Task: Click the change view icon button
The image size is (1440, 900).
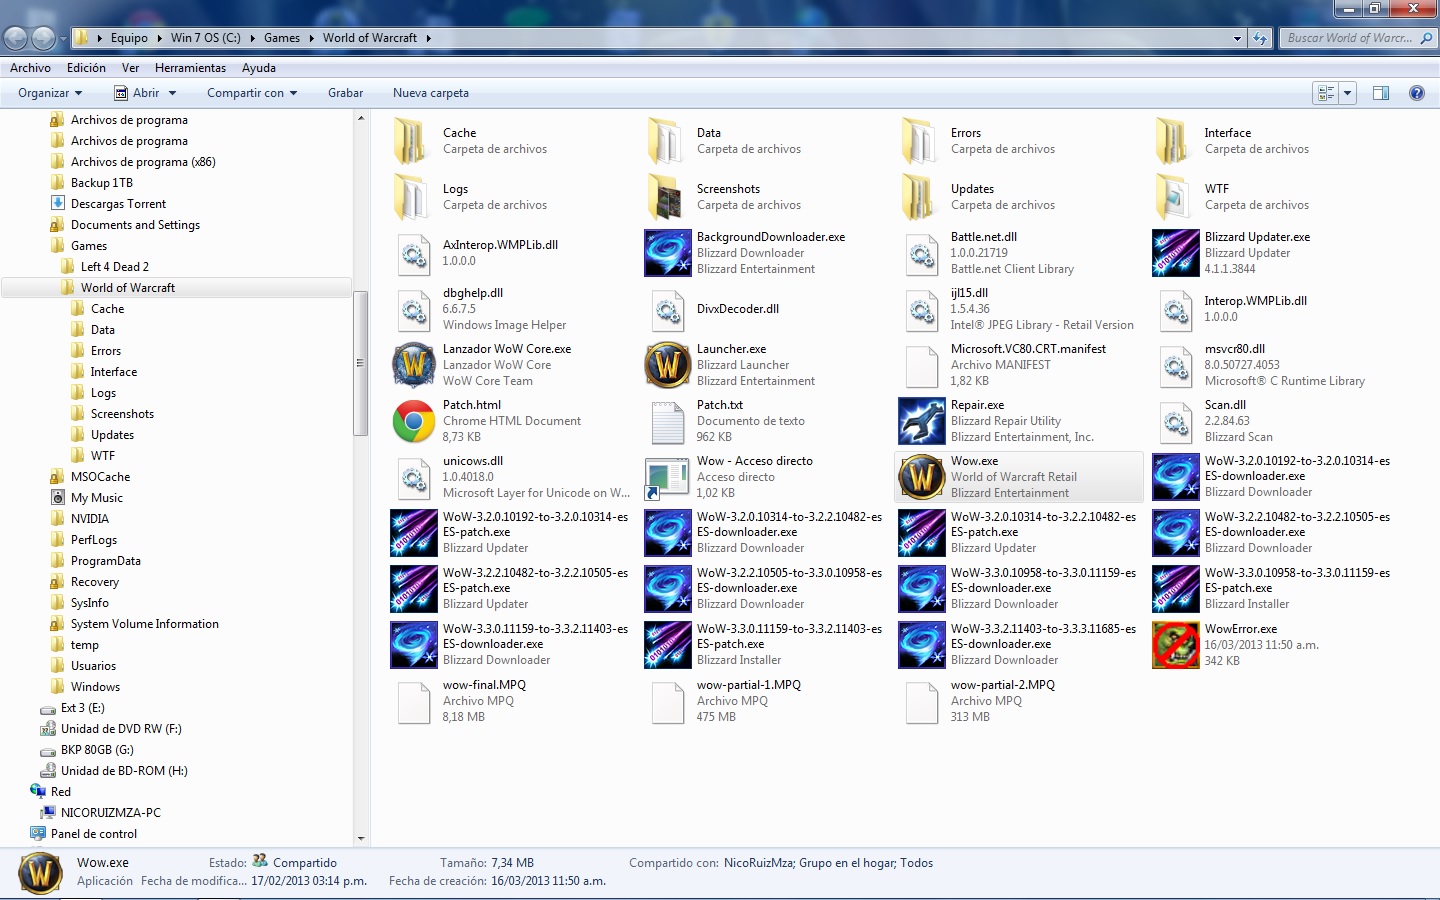Action: [x=1326, y=93]
